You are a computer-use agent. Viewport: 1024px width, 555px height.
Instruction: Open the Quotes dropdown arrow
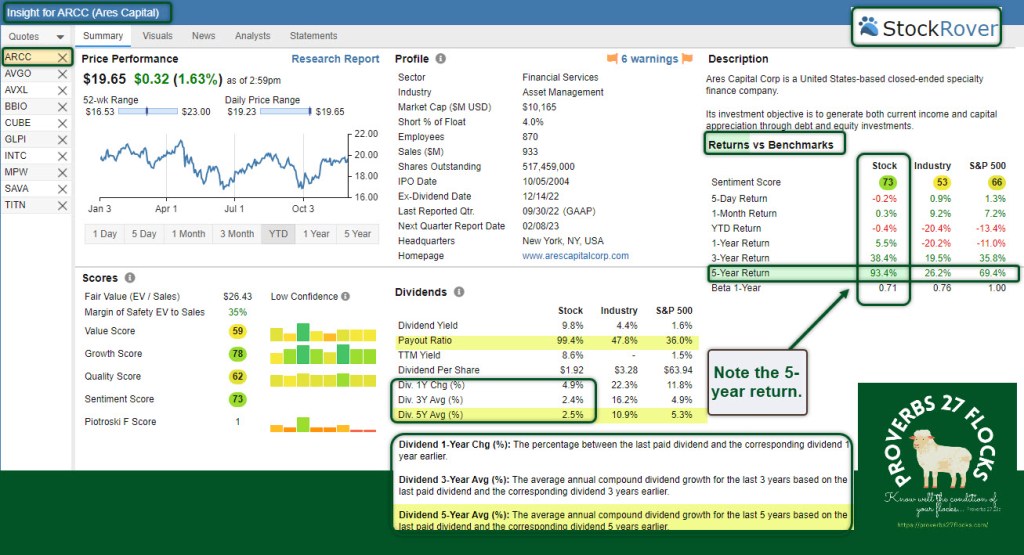(x=59, y=37)
